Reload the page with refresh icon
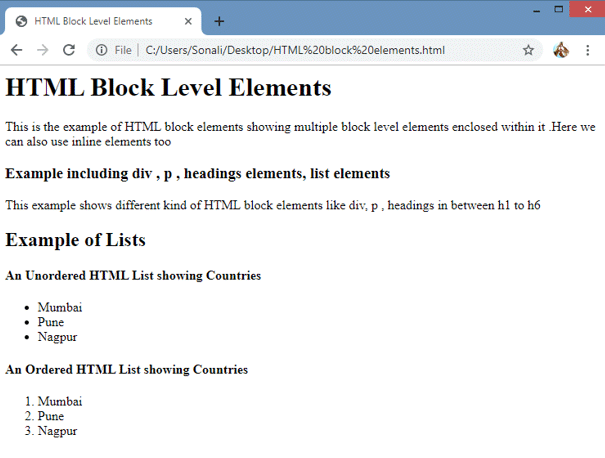Viewport: 605px width, 458px height. [x=69, y=50]
